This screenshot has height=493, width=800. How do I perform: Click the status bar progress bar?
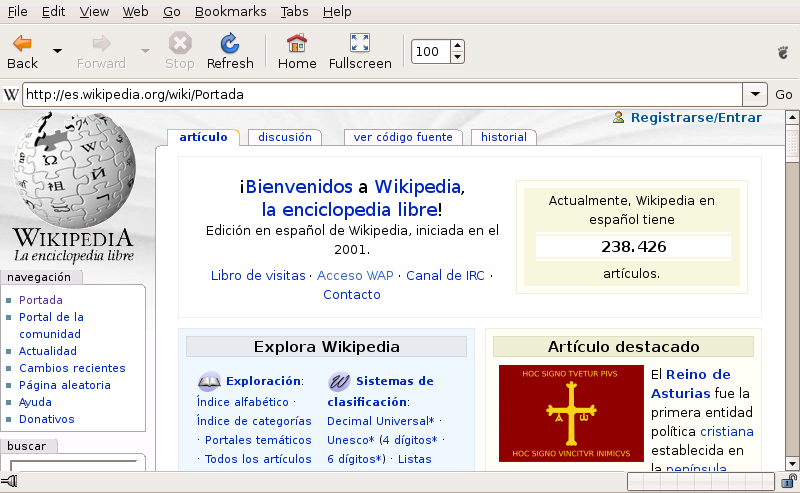click(x=701, y=481)
